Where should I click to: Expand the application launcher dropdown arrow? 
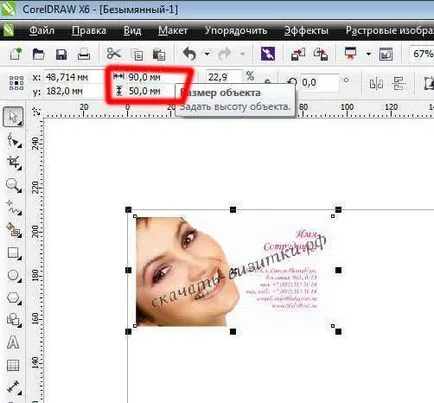368,54
